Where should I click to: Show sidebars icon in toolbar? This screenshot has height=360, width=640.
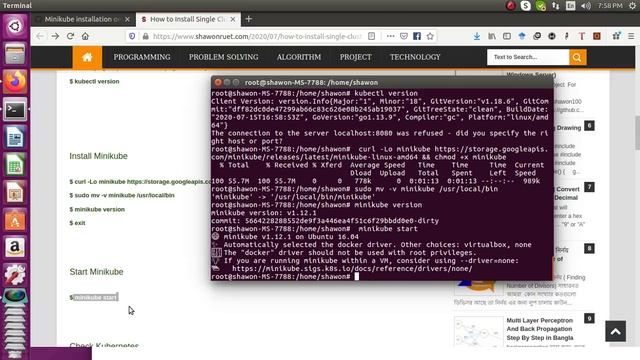507,36
